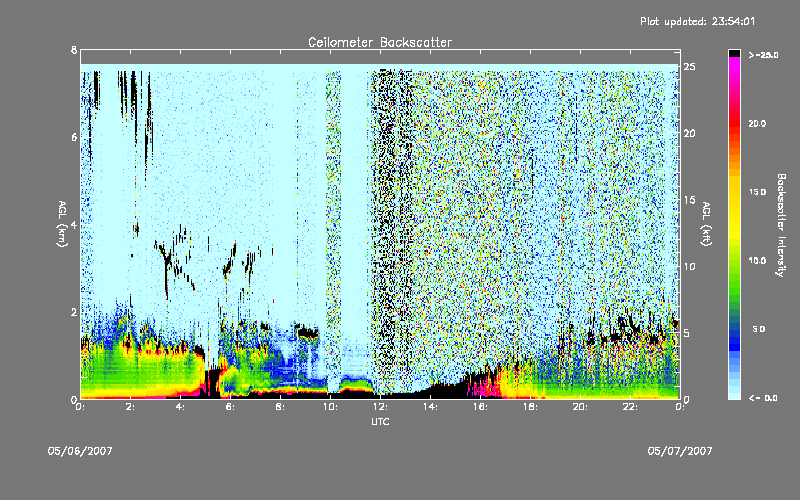Click the '2' km y-axis tick label

tap(74, 312)
